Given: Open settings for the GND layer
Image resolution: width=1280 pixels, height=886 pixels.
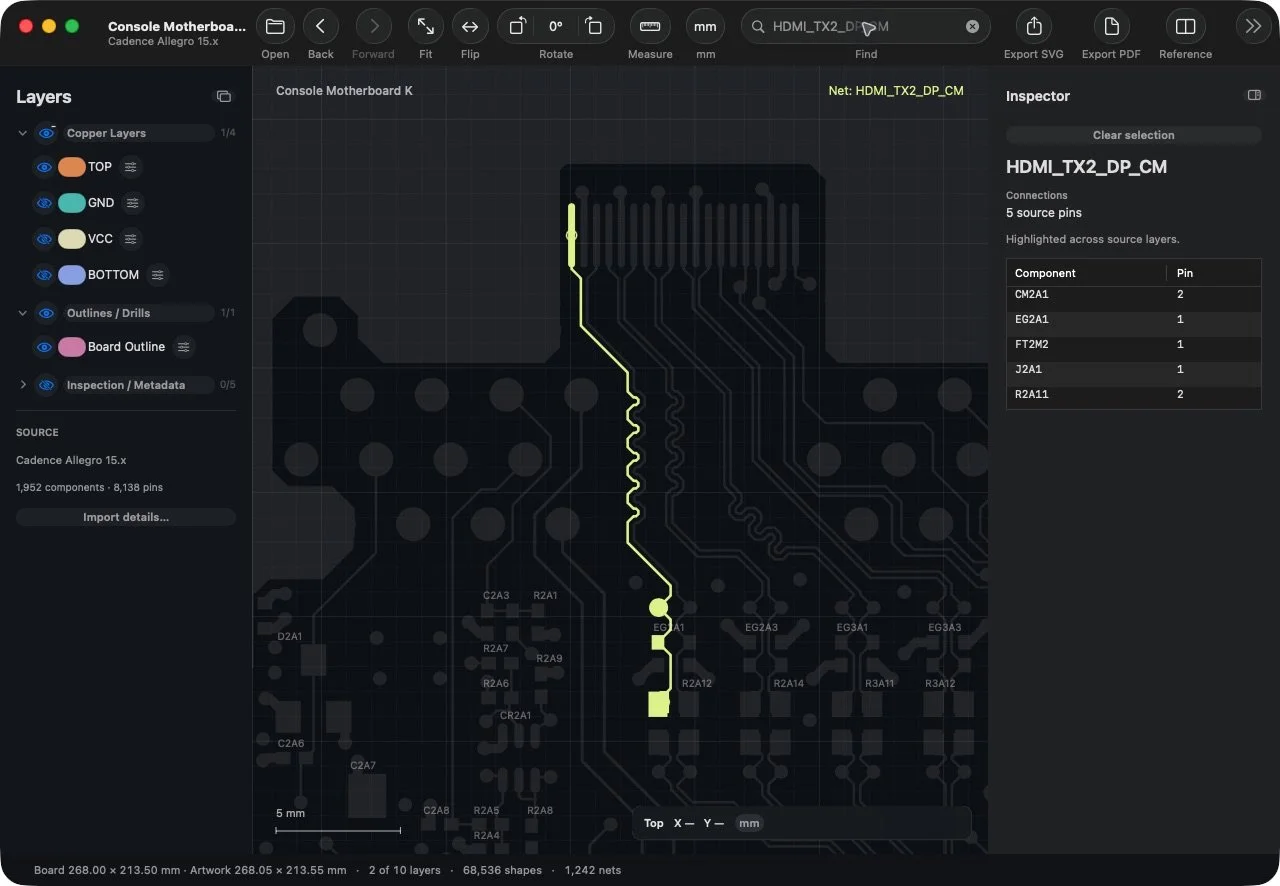Looking at the screenshot, I should point(132,203).
